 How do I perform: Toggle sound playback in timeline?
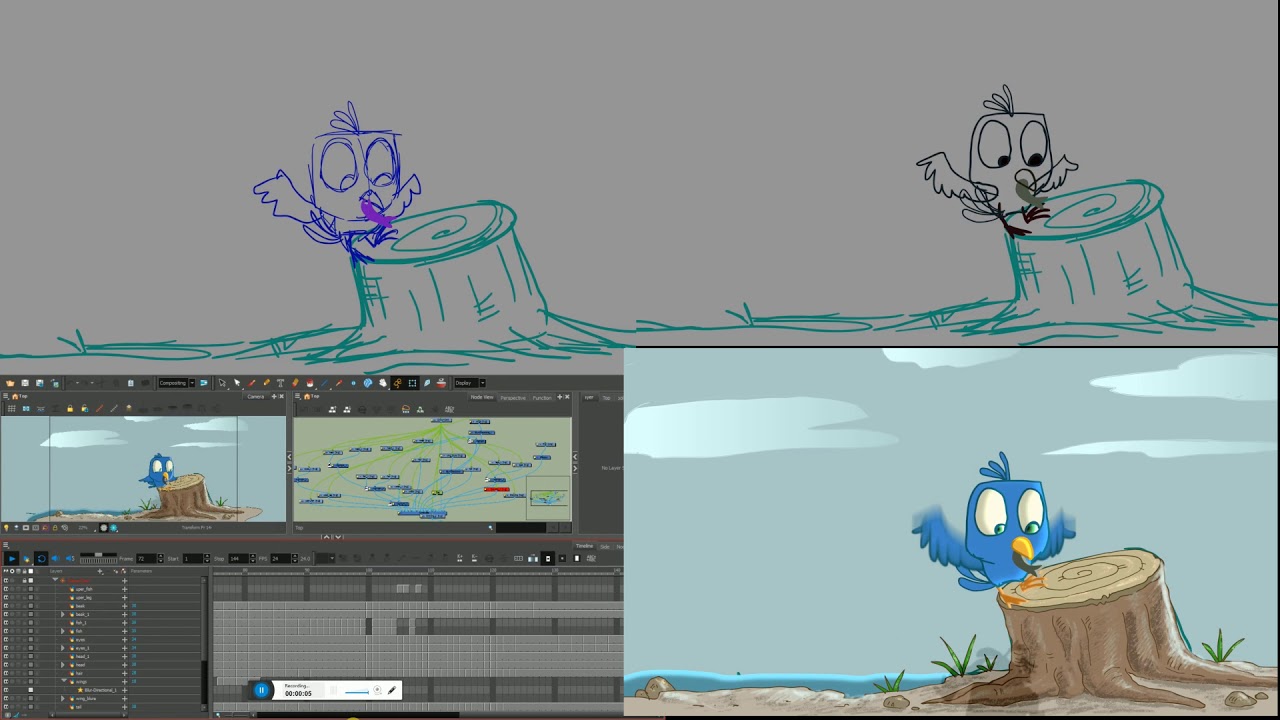click(x=55, y=559)
